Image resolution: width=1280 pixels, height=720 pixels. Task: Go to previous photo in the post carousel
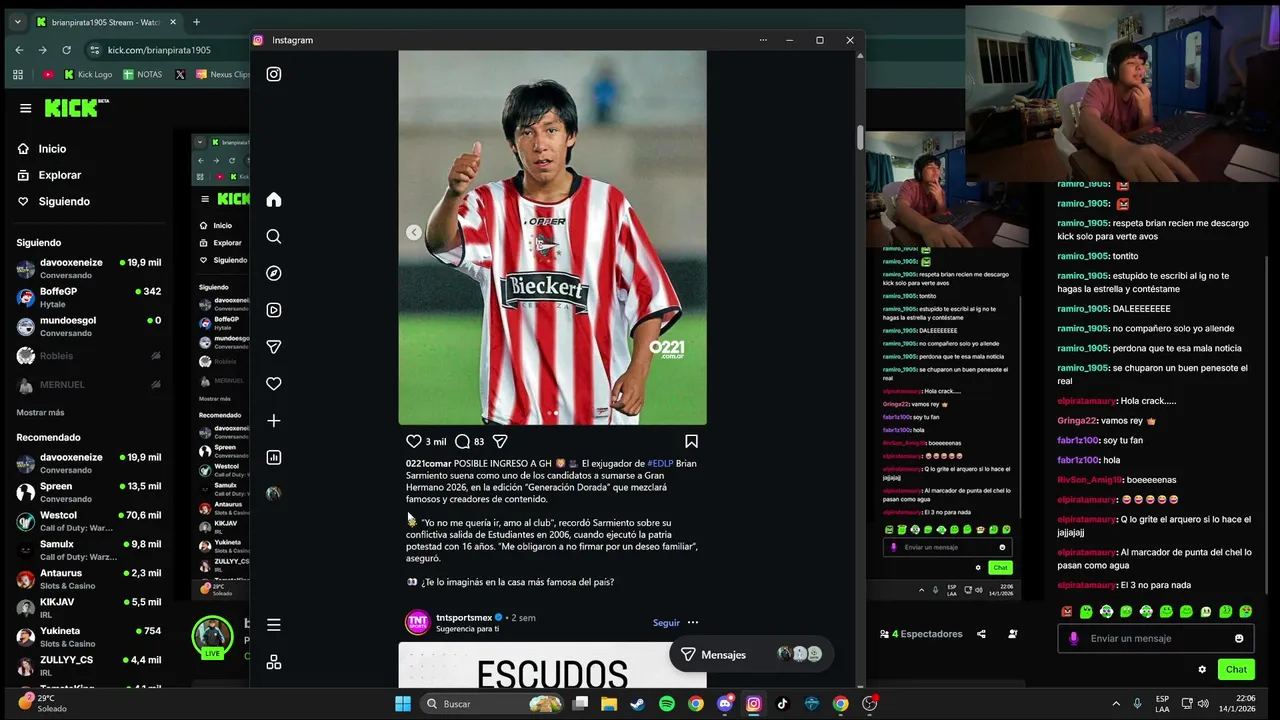(x=413, y=232)
